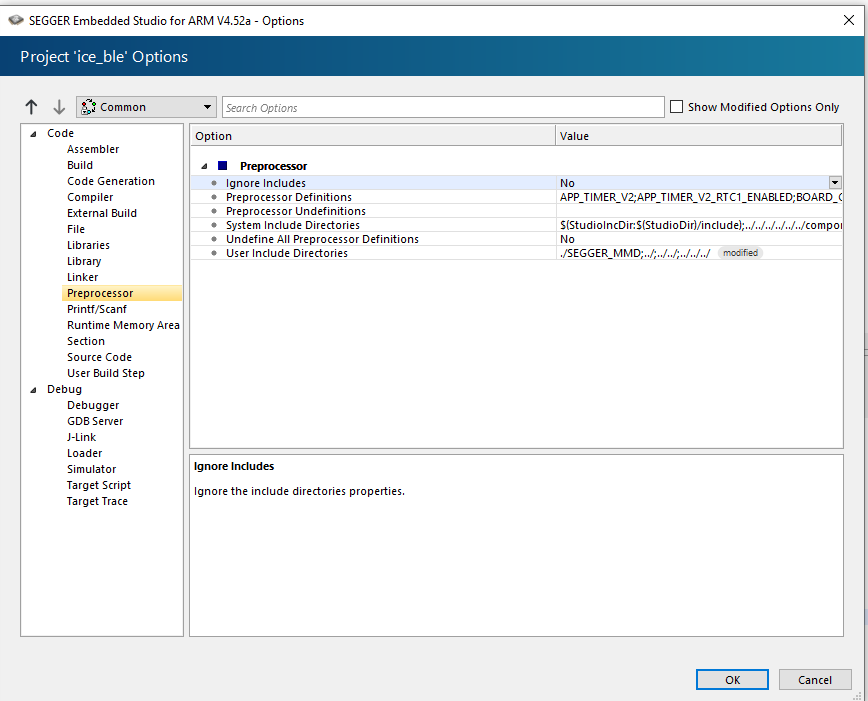The image size is (868, 701).
Task: Click the SEGGER Embedded Studio title icon
Action: coord(15,20)
